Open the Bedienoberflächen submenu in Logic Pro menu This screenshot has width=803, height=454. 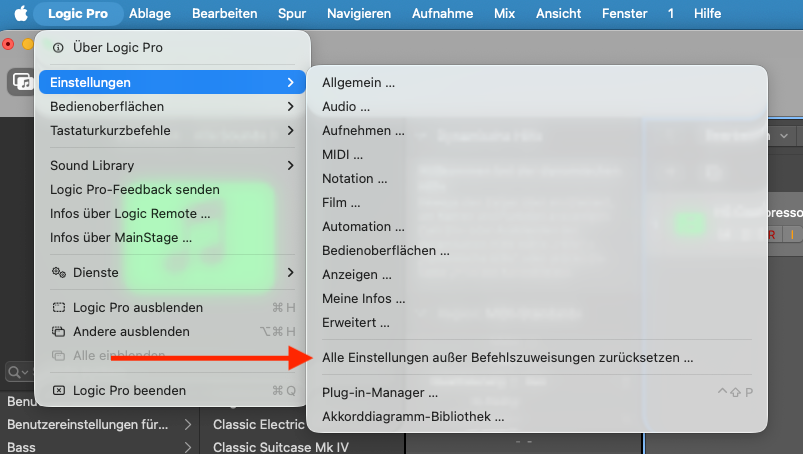point(173,106)
